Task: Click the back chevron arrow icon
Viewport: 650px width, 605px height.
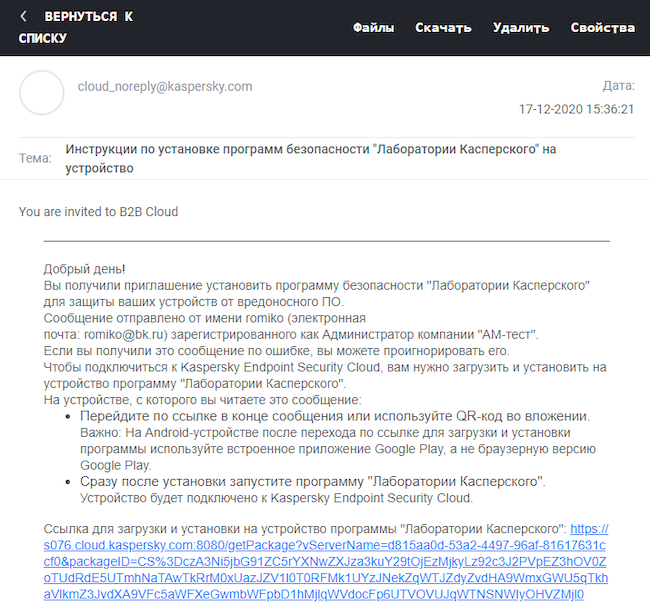Action: 24,17
